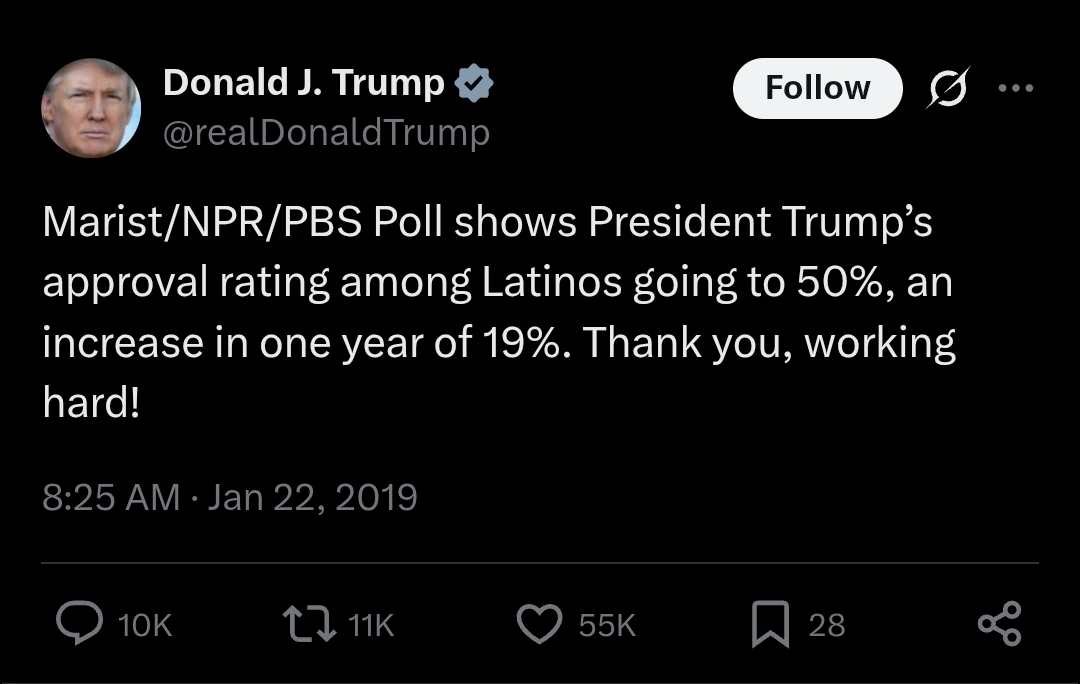Like the tweet with heart icon
This screenshot has height=684, width=1080.
[539, 623]
